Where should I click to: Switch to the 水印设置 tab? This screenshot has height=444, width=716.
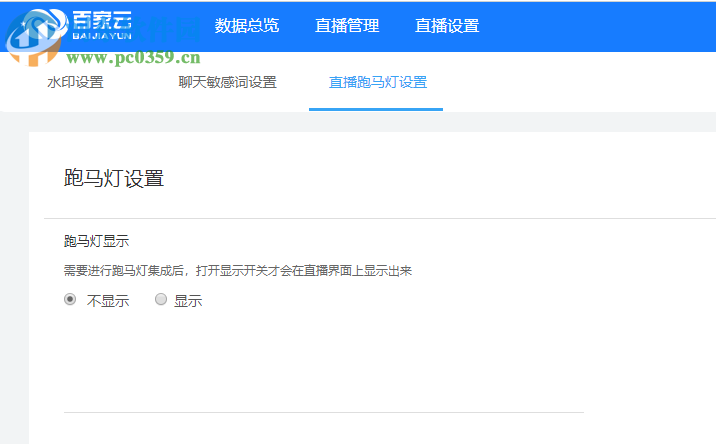click(75, 82)
